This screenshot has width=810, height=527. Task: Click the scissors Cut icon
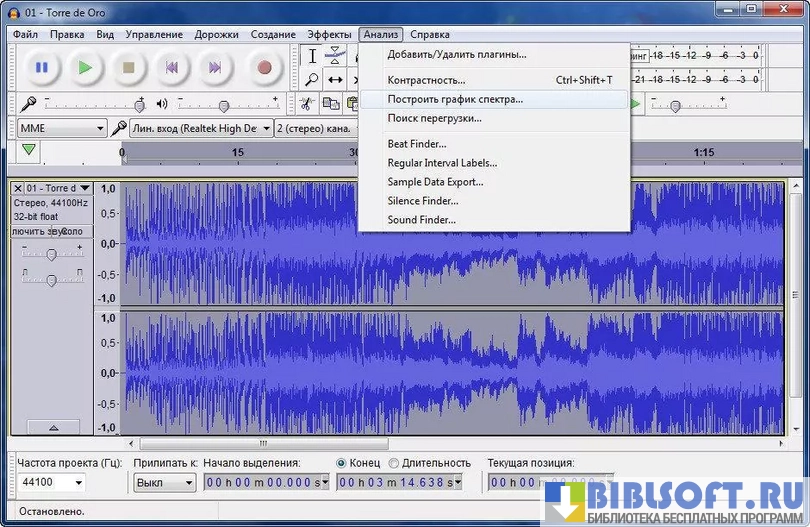point(308,104)
